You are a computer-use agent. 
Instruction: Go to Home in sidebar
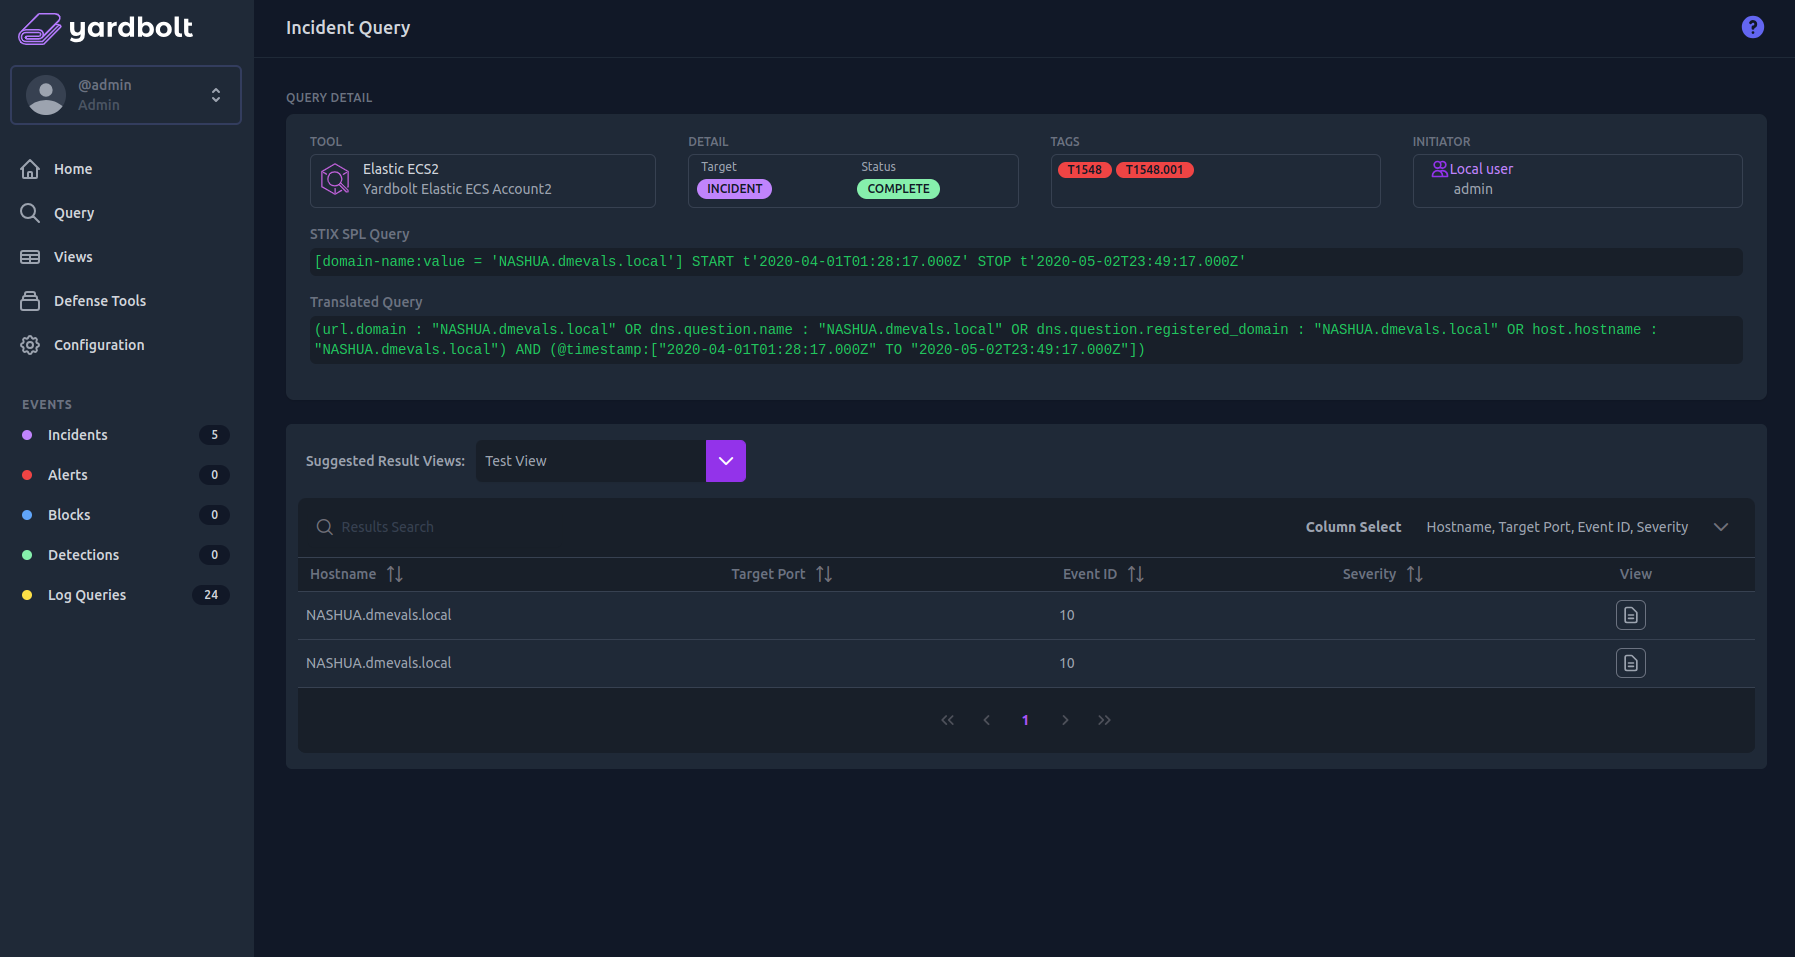click(x=73, y=169)
